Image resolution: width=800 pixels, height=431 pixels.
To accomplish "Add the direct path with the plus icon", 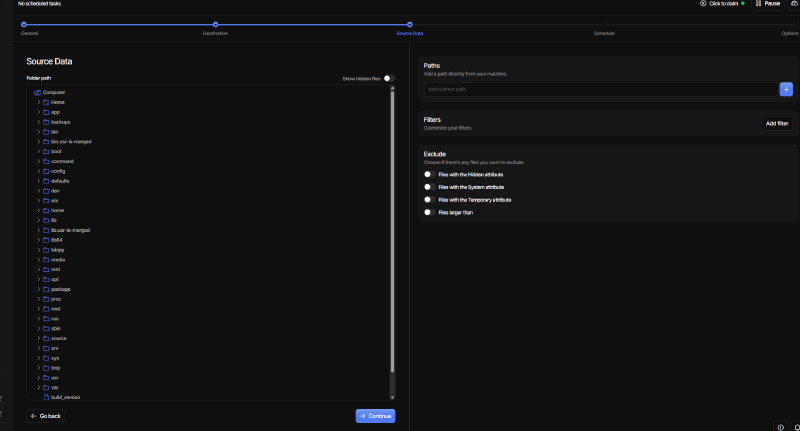I will coord(786,89).
